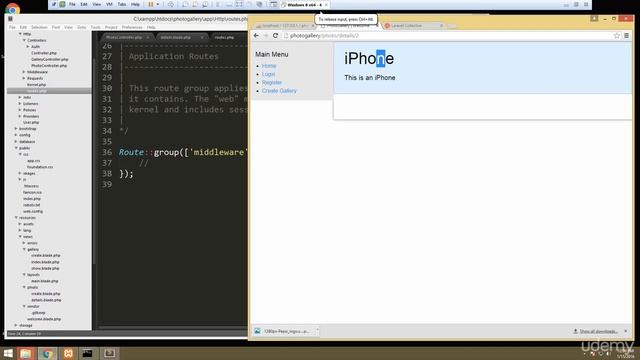Expand the Auth folder
This screenshot has height=360, width=640.
28,47
